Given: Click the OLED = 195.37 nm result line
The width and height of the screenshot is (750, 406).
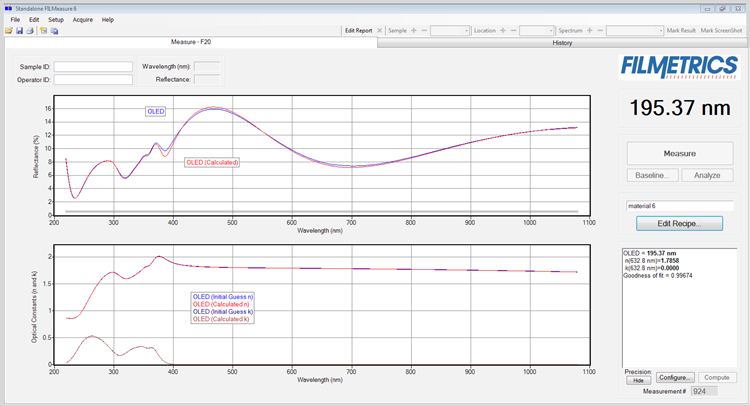Looking at the screenshot, I should 650,253.
